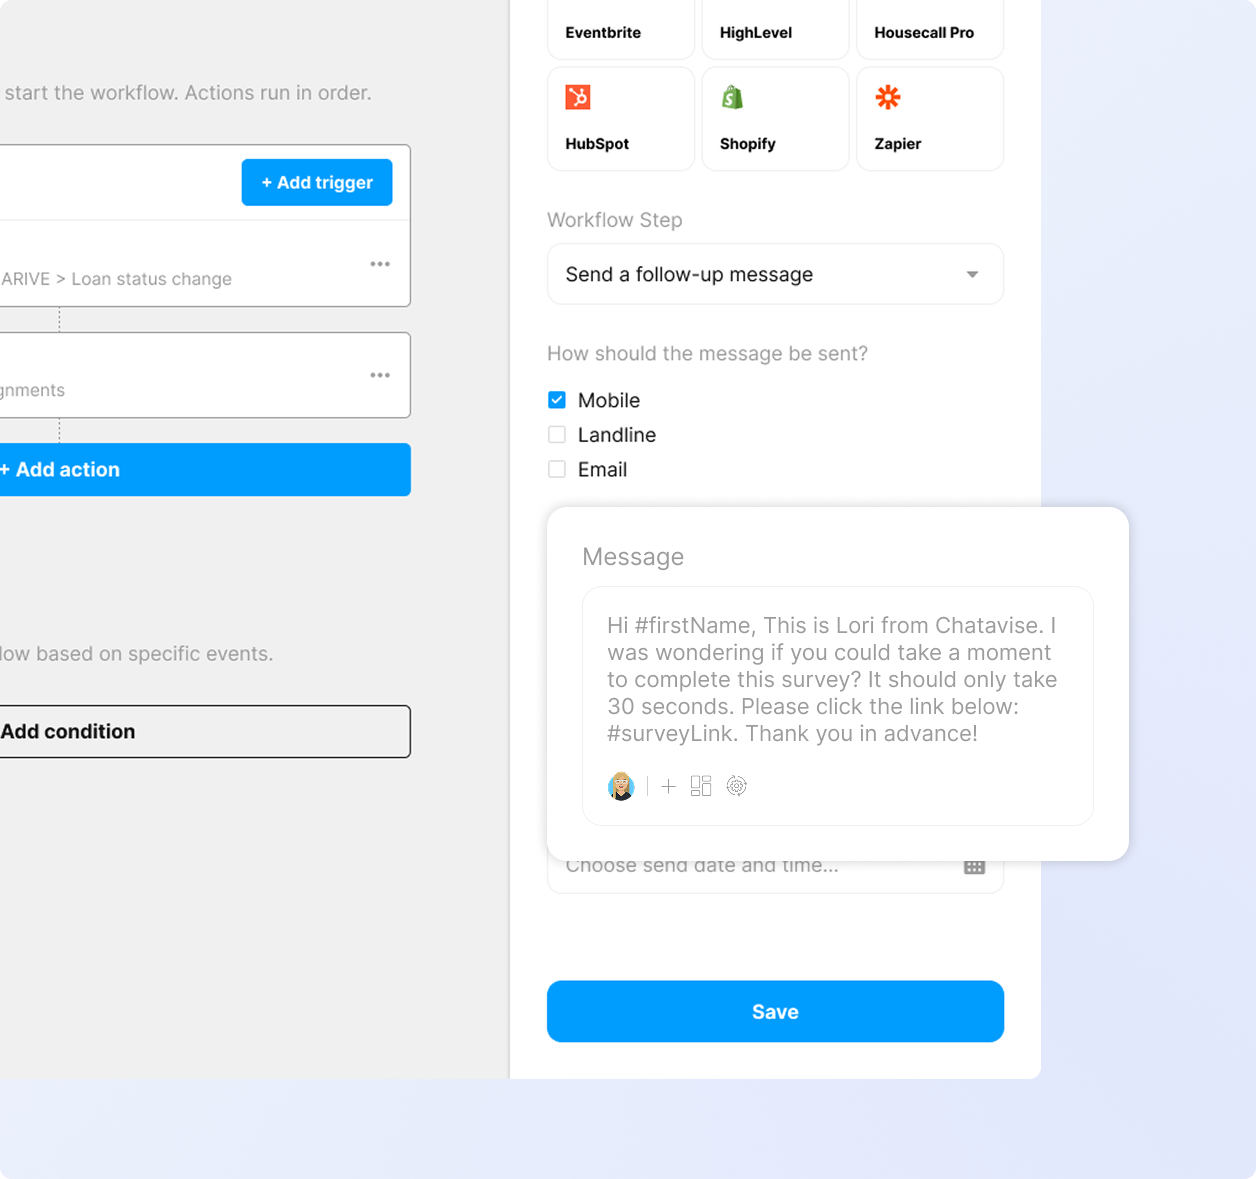Open the calendar icon for send date
This screenshot has height=1179, width=1256.
975,867
